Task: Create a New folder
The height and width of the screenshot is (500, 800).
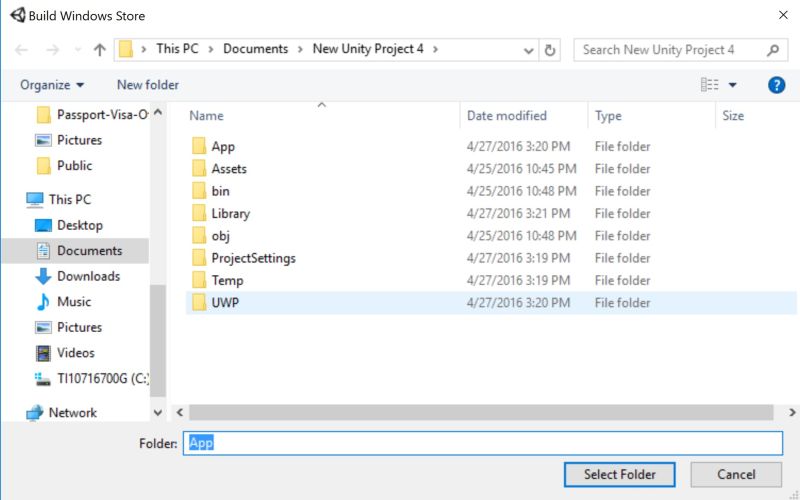Action: (x=148, y=85)
